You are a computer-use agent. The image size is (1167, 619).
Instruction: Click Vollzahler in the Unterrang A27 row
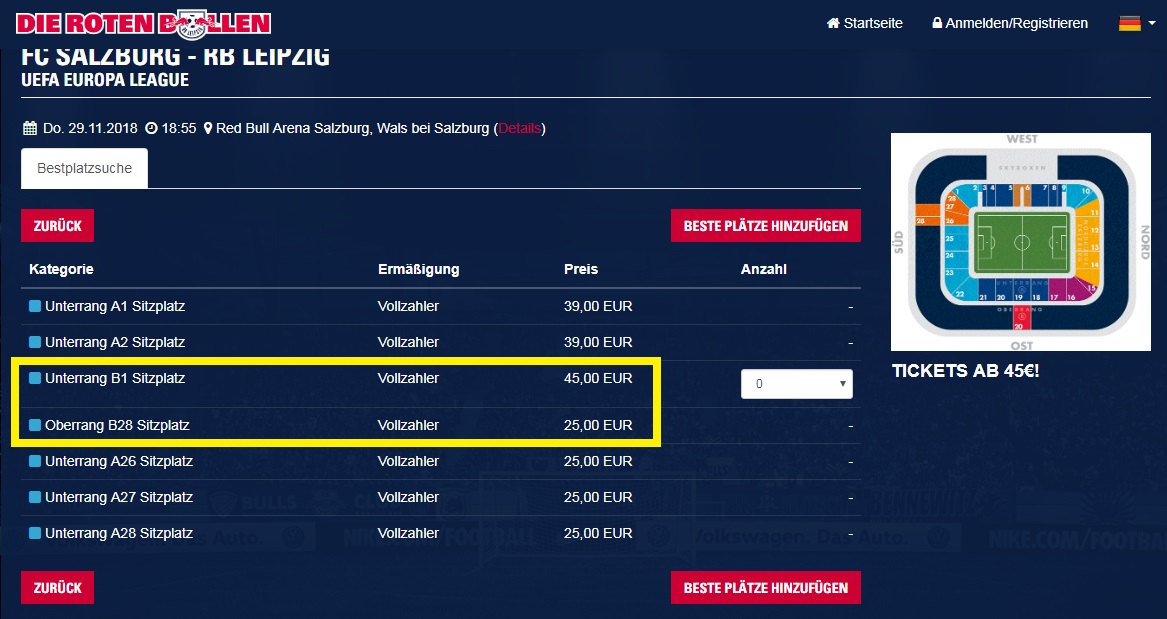408,497
